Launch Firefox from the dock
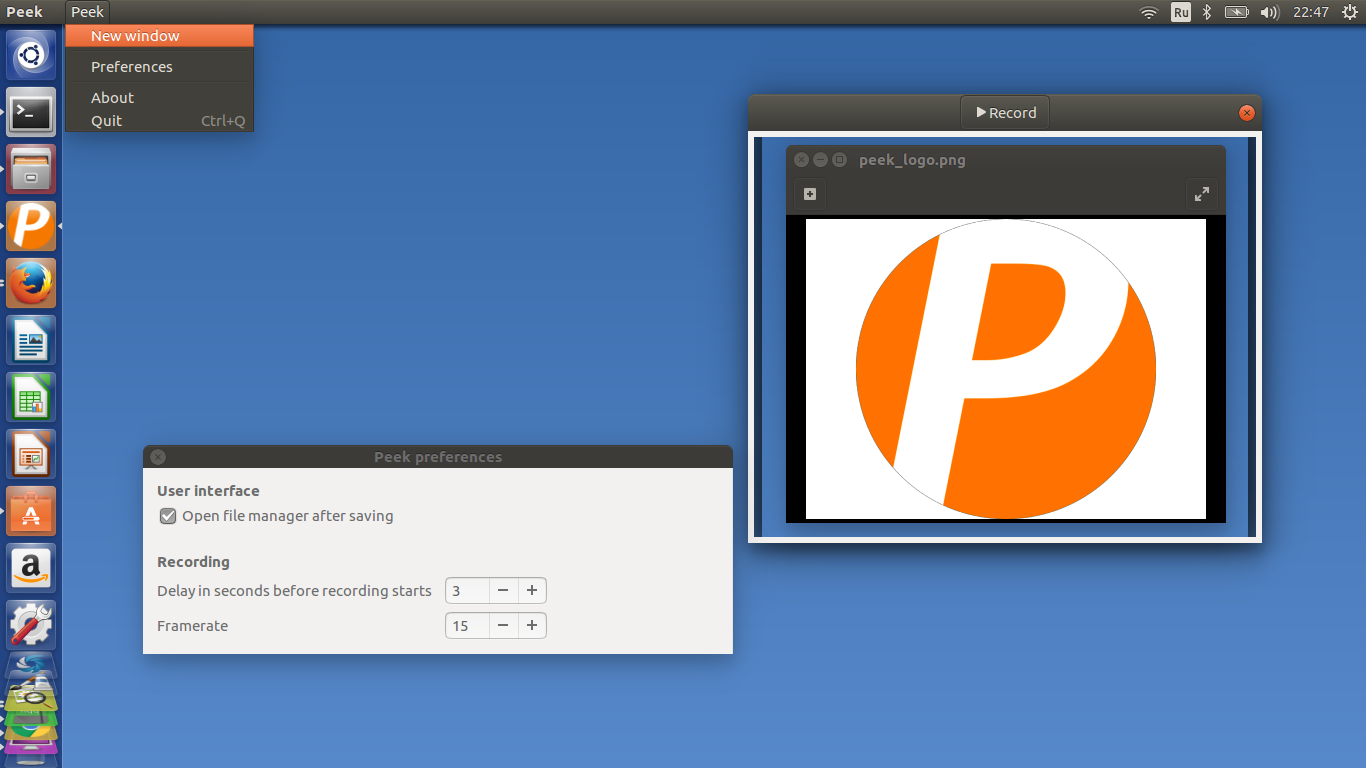Screen dimensions: 1366x768 tap(31, 283)
